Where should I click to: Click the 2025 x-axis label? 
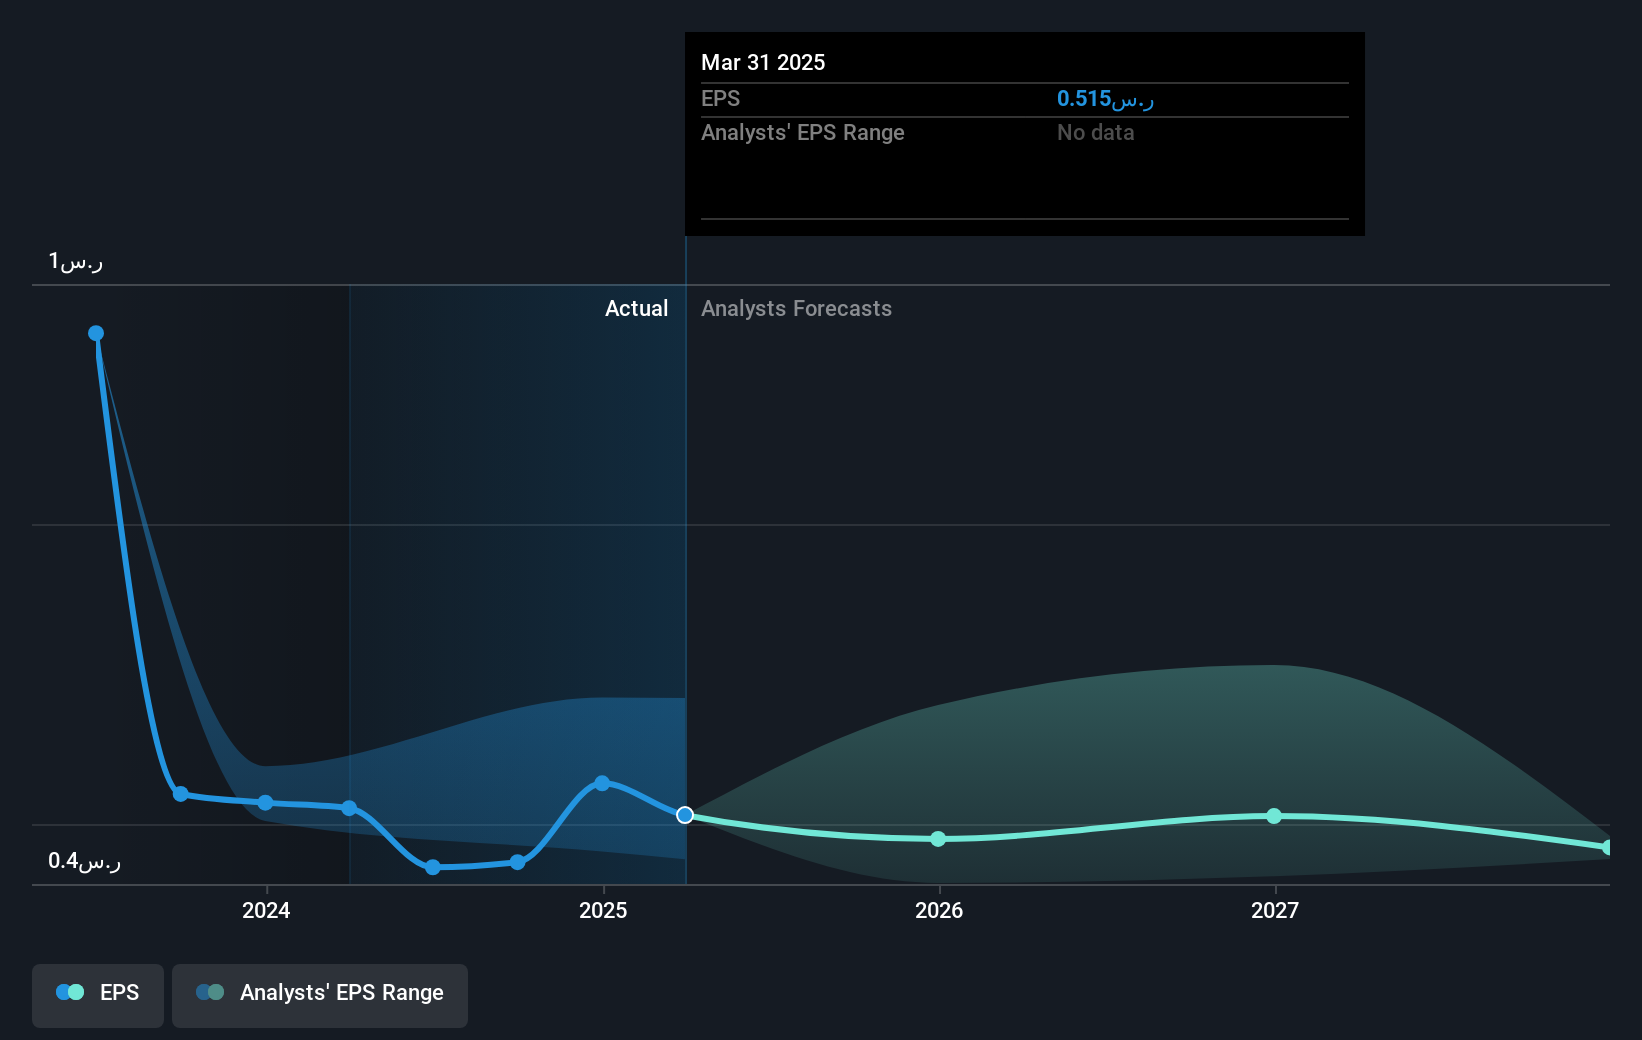click(603, 910)
